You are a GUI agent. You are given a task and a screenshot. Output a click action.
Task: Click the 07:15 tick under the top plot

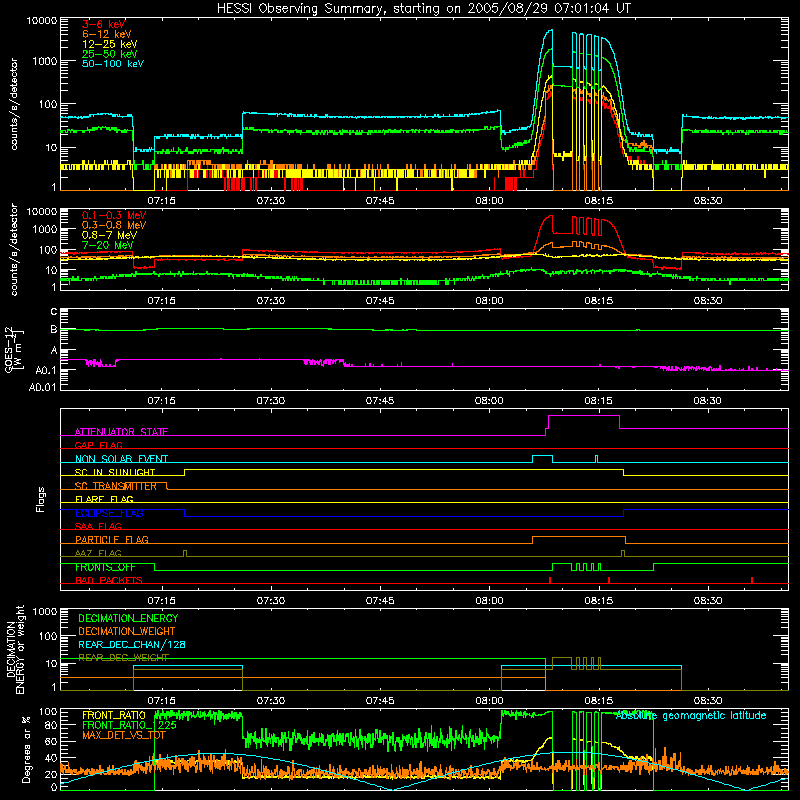pyautogui.click(x=162, y=201)
